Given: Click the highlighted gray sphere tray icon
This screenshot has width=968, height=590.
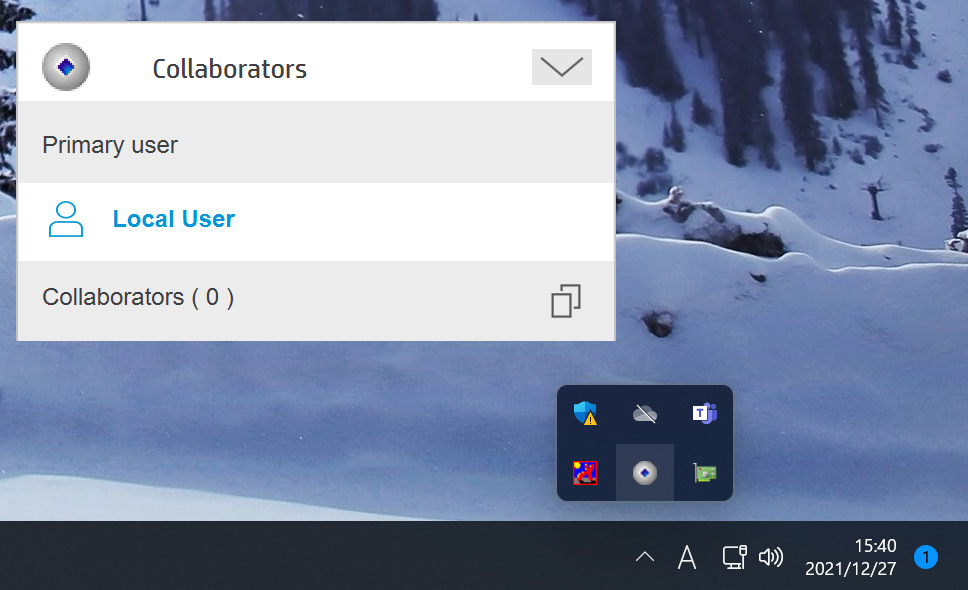Looking at the screenshot, I should point(645,473).
